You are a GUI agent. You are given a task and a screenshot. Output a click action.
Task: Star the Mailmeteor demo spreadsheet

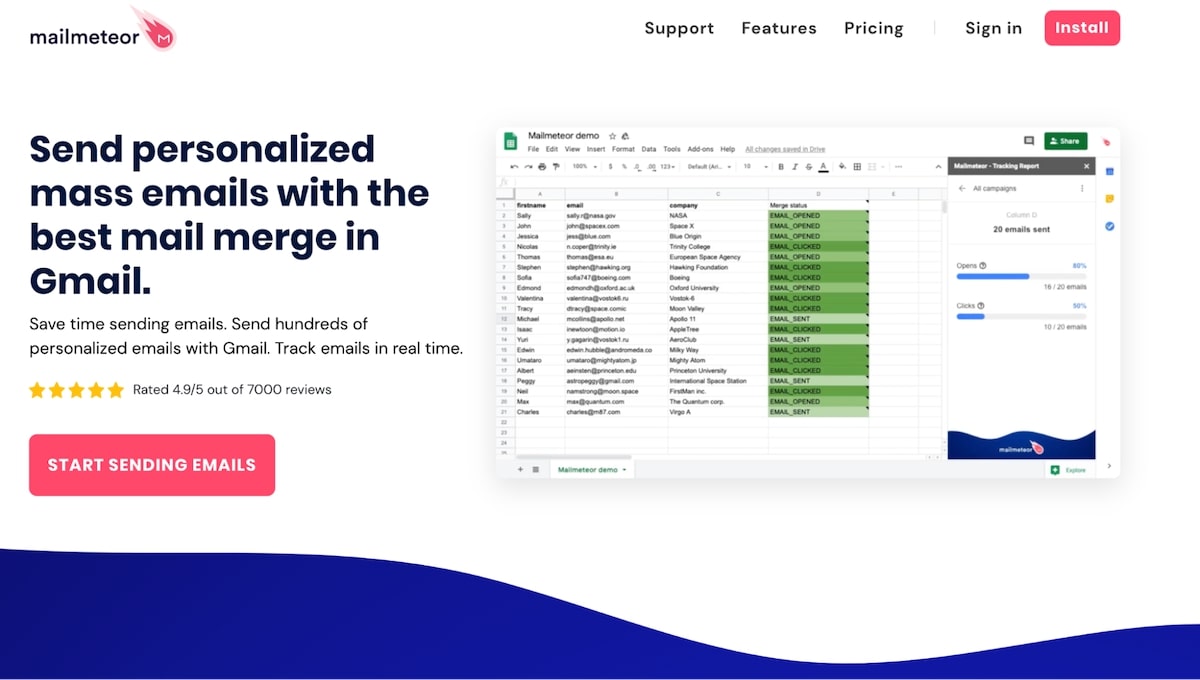click(x=612, y=136)
